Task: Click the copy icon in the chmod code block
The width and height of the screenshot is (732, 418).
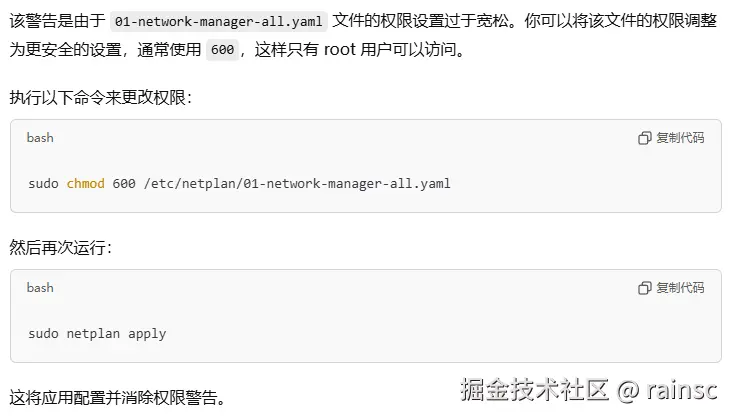Action: click(x=644, y=138)
